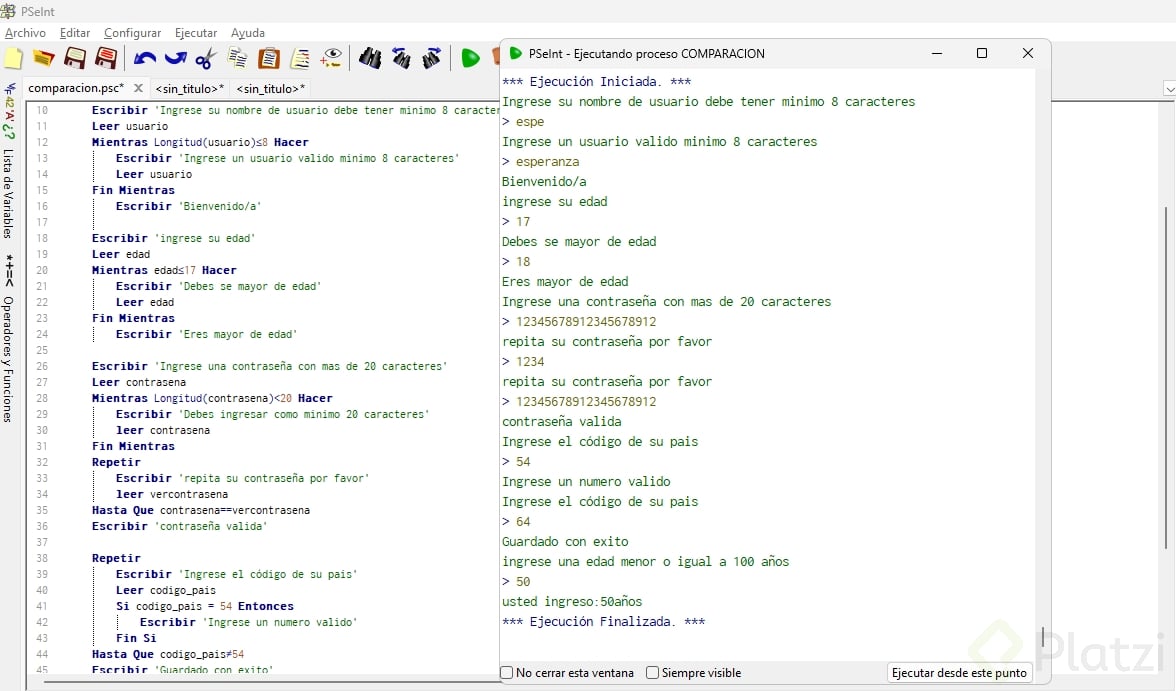Viewport: 1176px width, 691px height.
Task: Open the Ayuda menu
Action: coord(248,33)
